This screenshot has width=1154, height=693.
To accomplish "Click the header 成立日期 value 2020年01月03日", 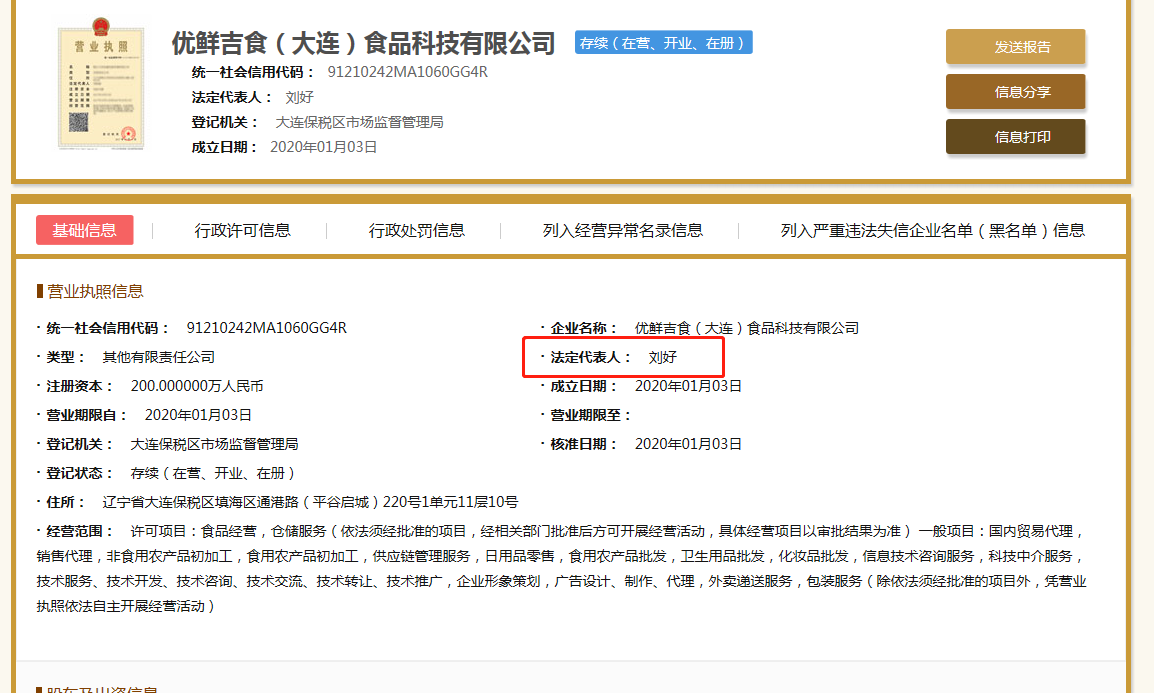I will 324,147.
